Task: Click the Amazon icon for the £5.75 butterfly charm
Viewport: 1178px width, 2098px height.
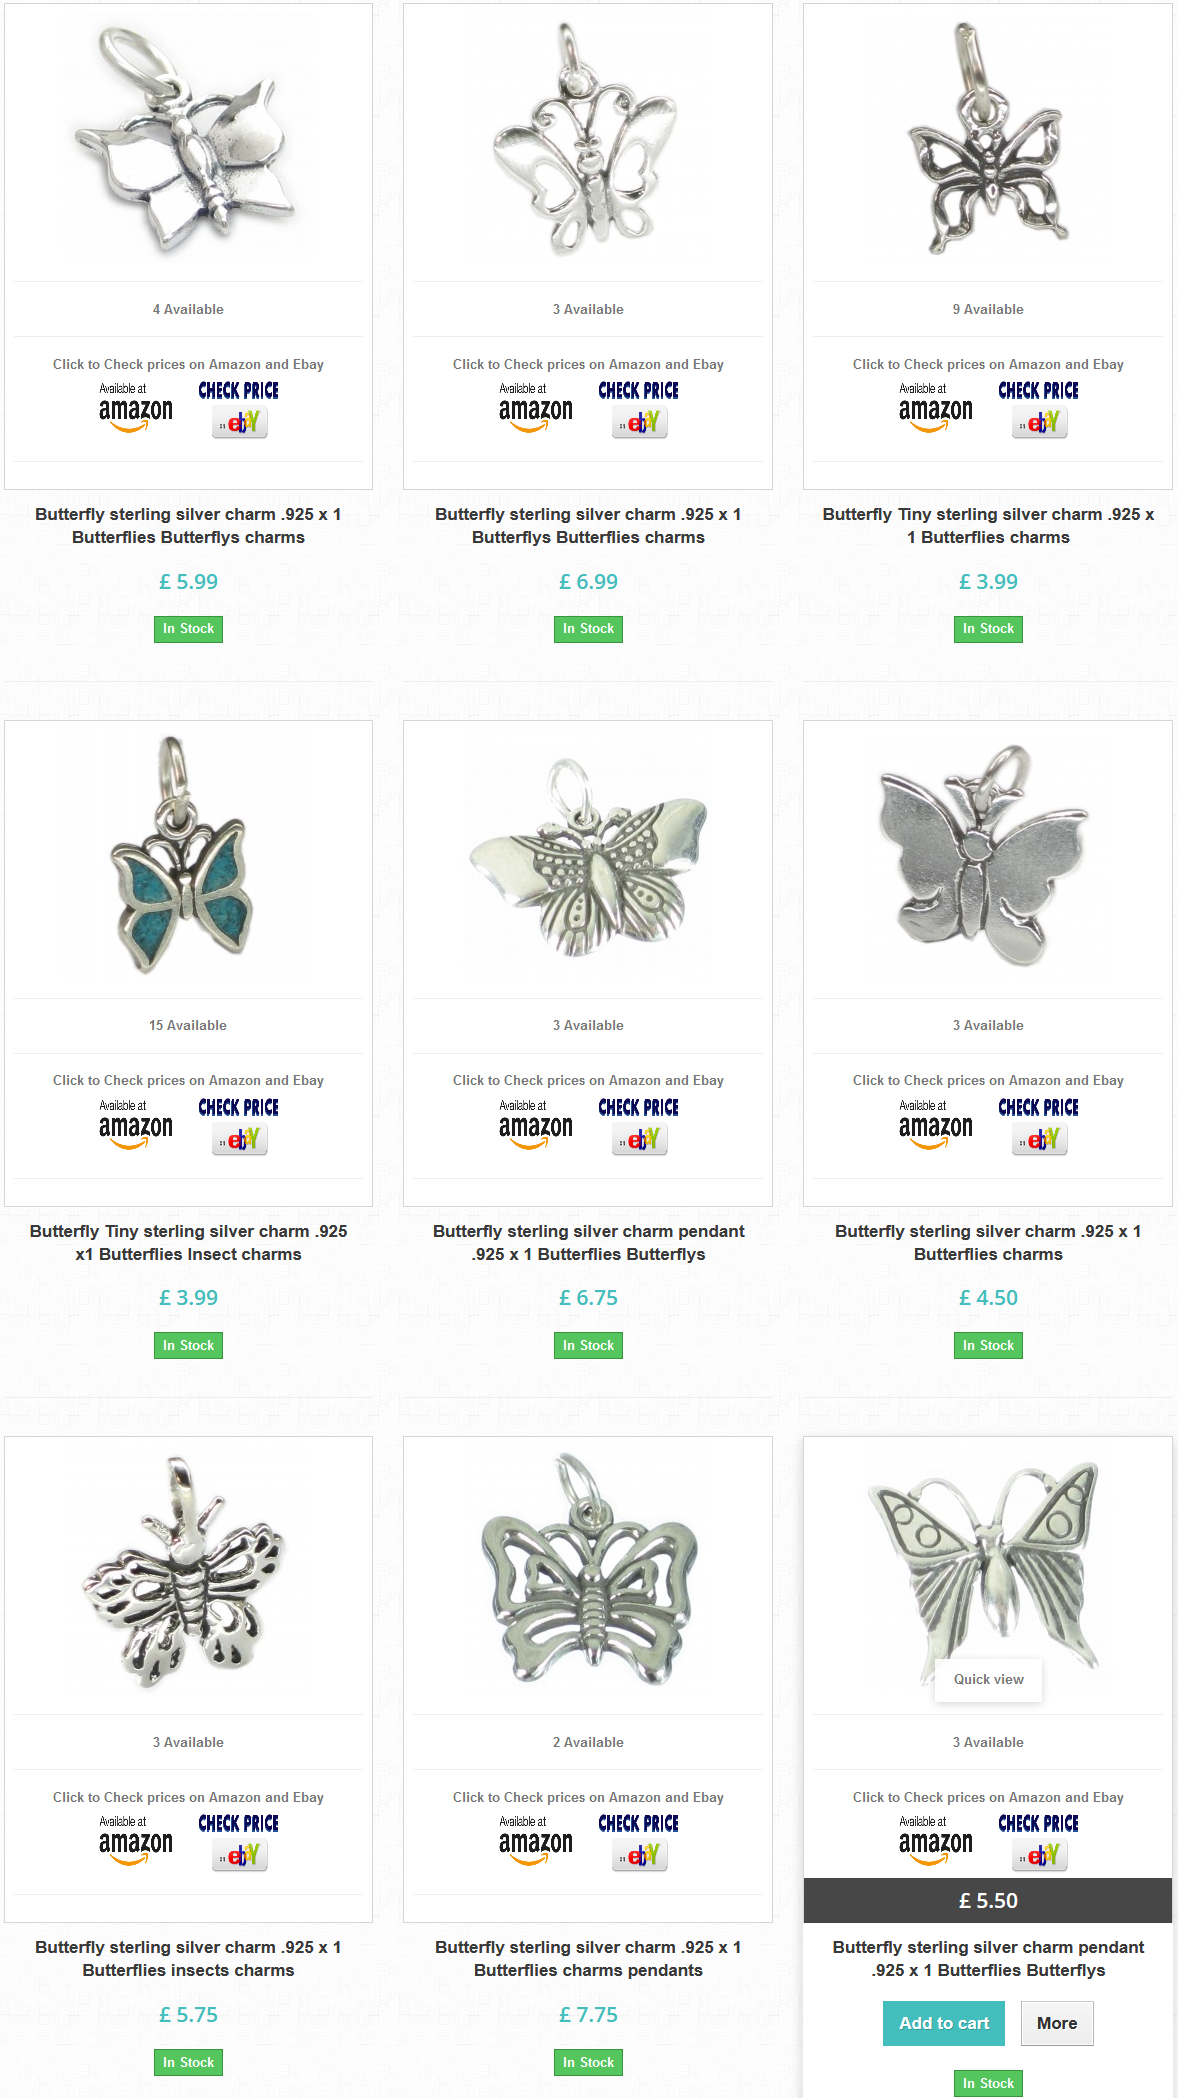Action: tap(136, 1842)
